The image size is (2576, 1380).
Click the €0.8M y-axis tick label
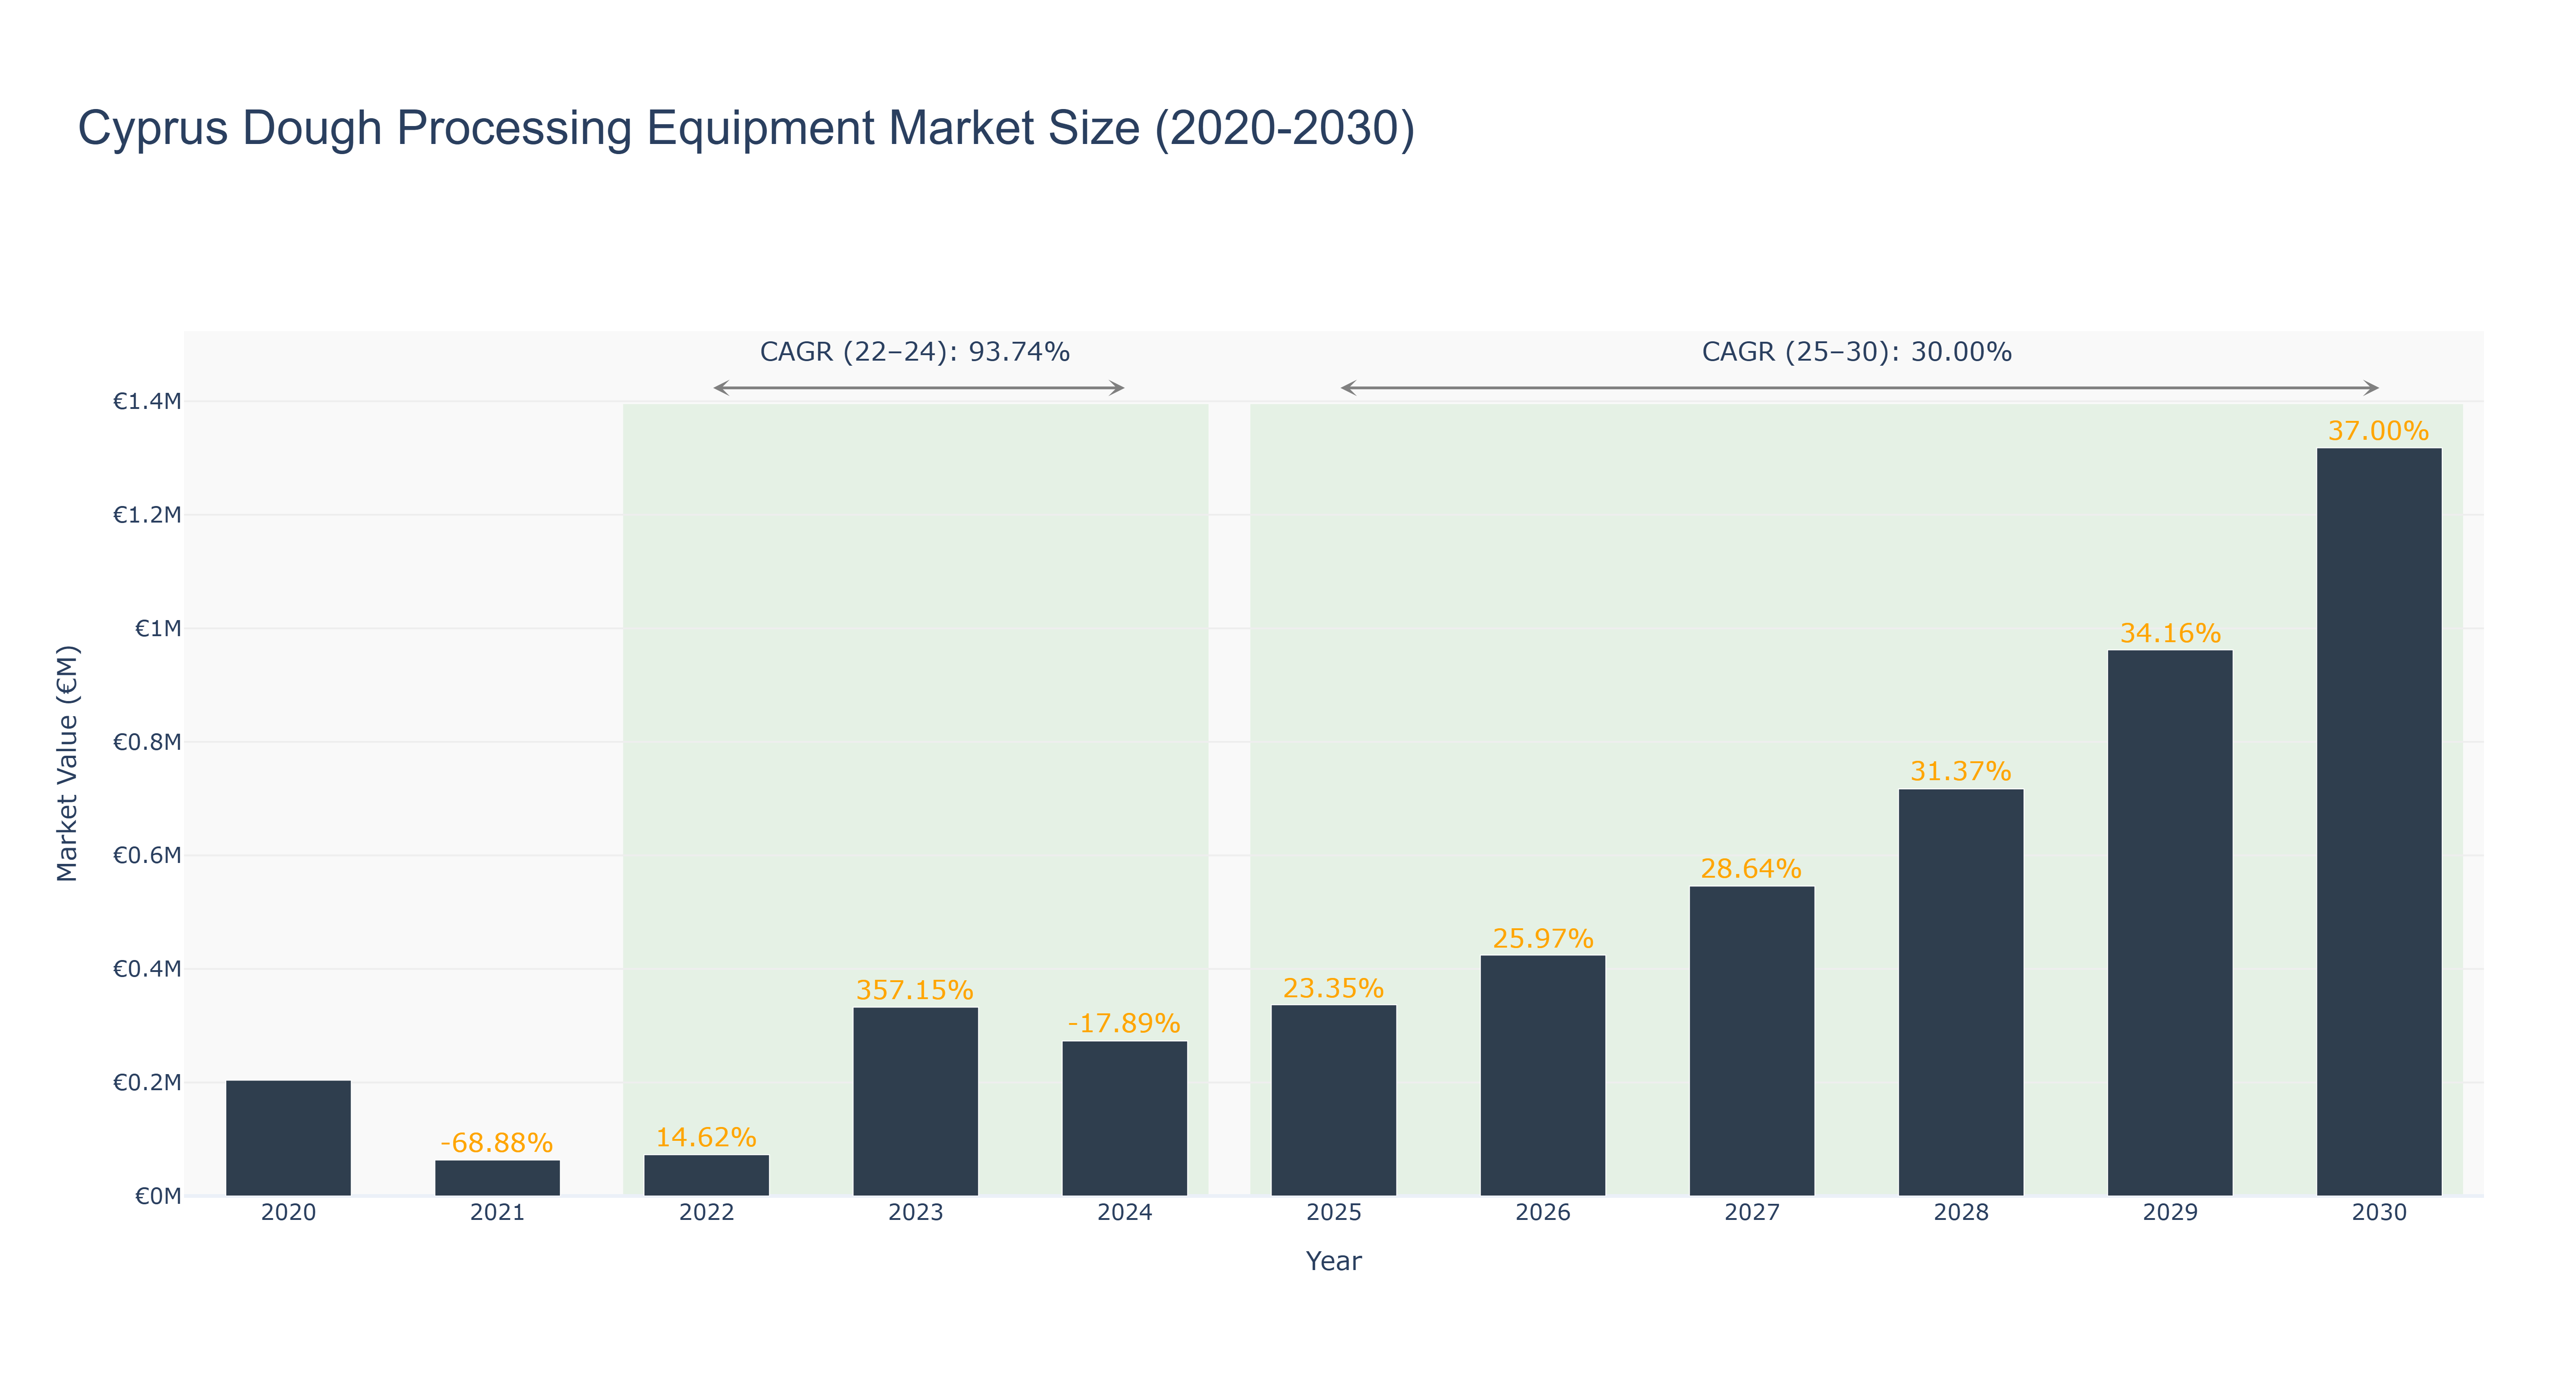coord(147,742)
